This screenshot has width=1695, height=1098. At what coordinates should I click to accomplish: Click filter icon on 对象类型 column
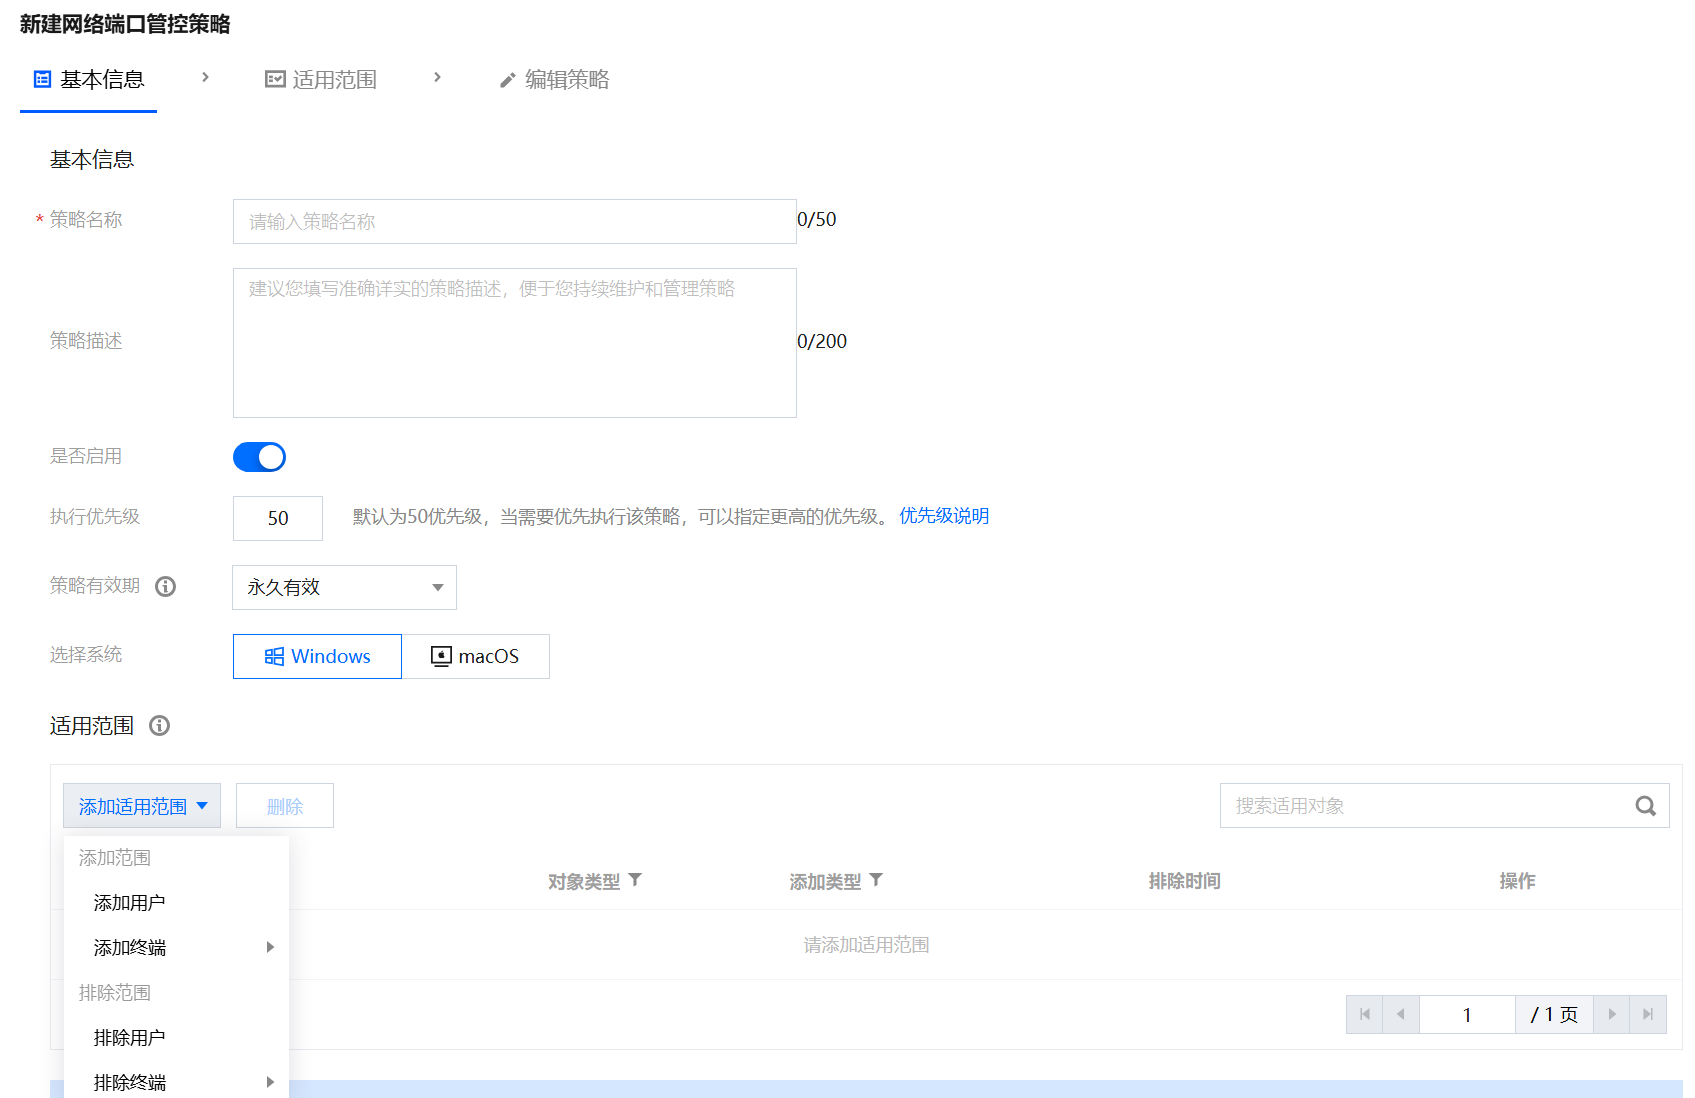(x=635, y=880)
